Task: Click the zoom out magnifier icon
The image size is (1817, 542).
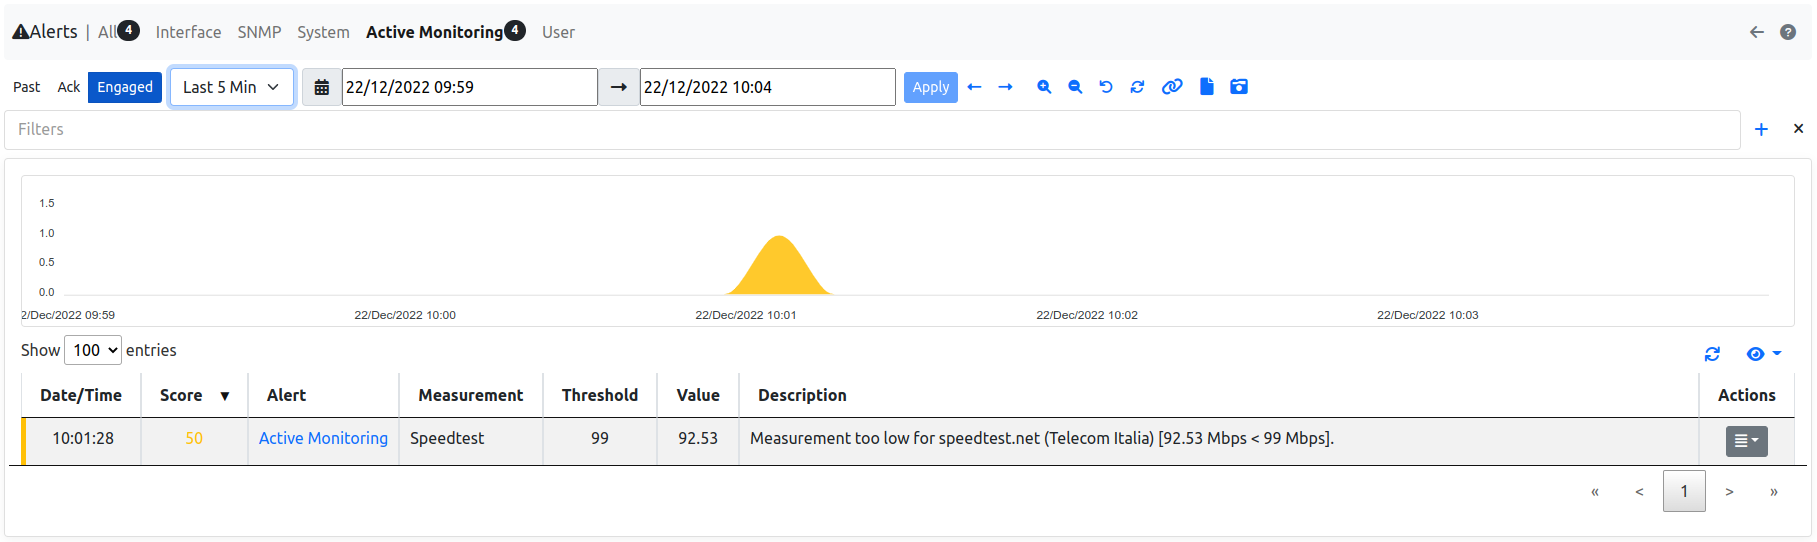Action: [1075, 87]
